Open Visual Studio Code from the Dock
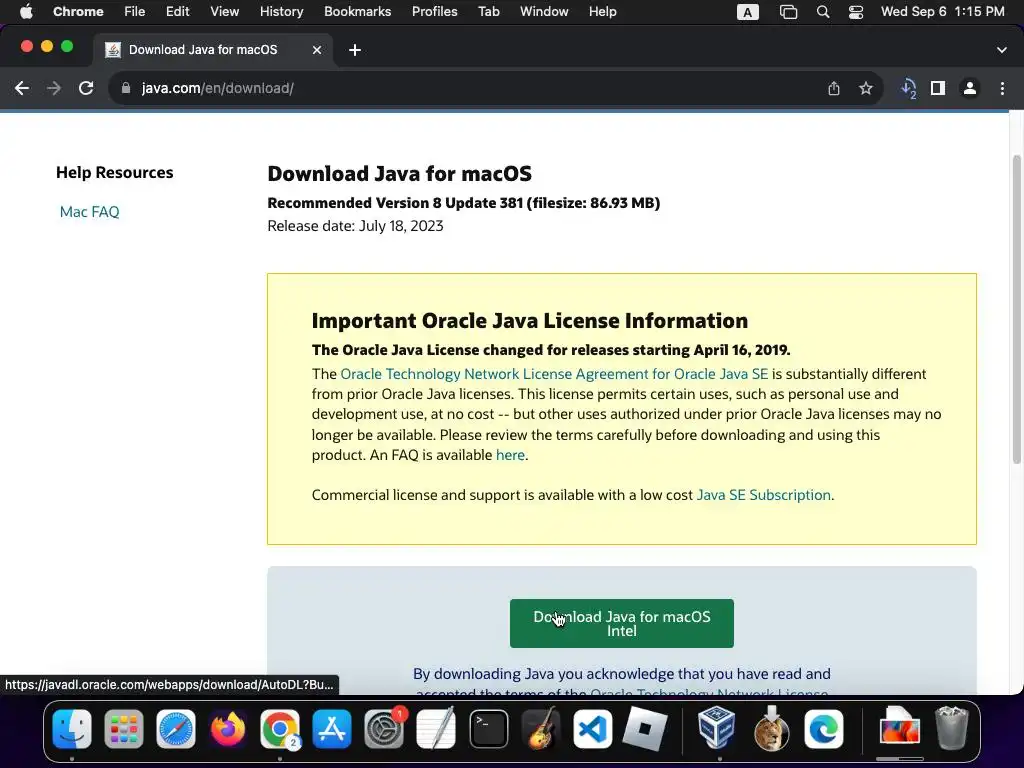 coord(592,729)
